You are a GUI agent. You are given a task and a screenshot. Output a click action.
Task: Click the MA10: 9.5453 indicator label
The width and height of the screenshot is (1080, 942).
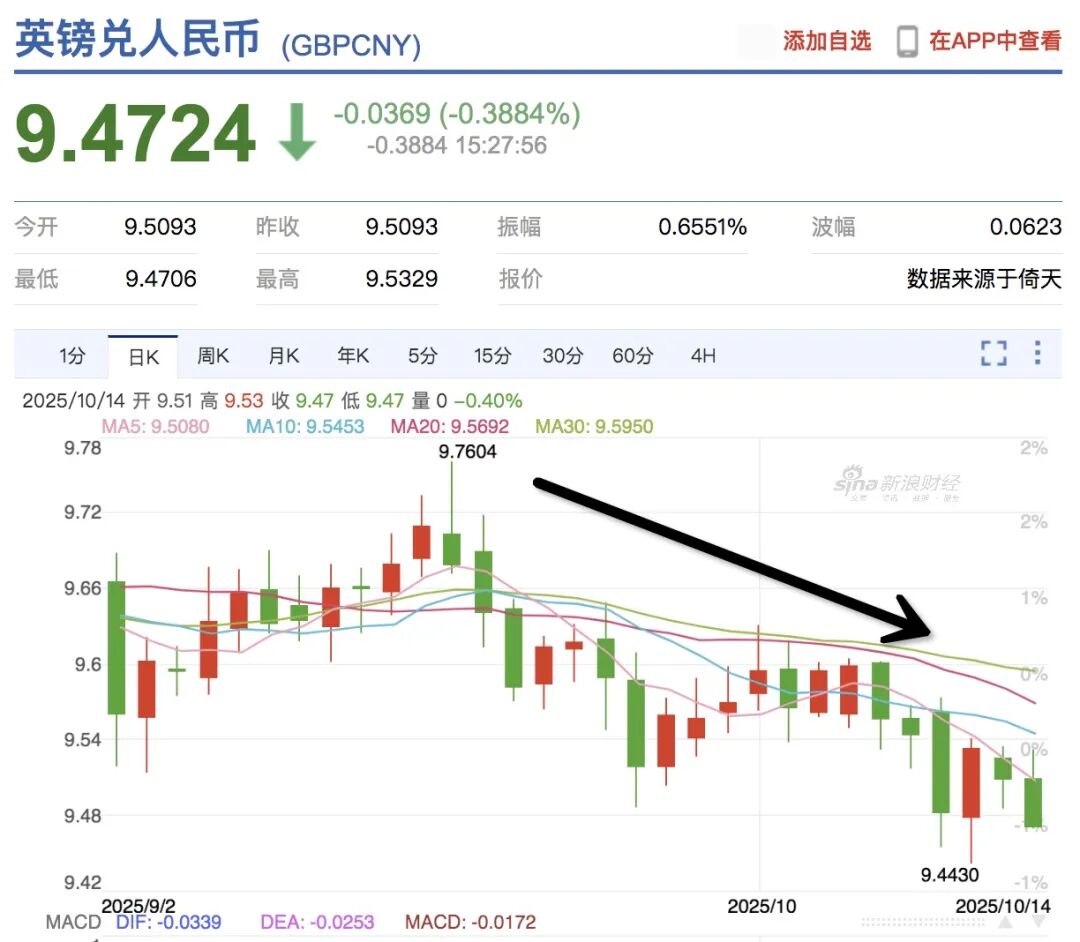304,426
